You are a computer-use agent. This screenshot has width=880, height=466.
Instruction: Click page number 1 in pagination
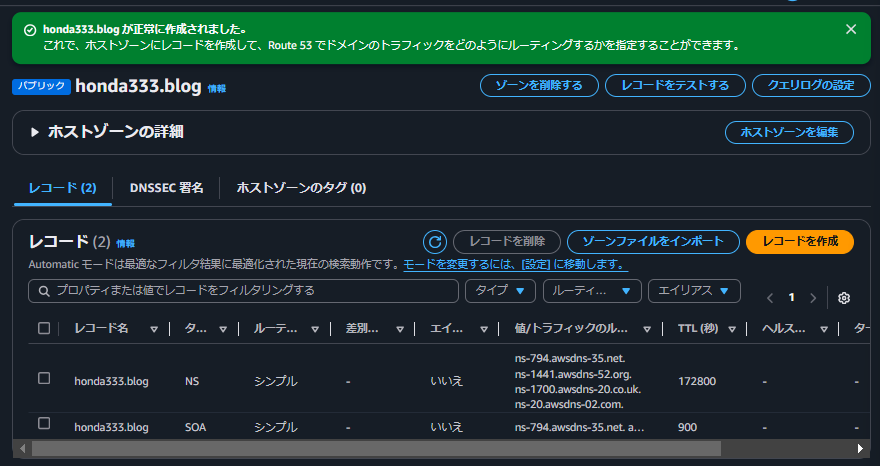(791, 298)
